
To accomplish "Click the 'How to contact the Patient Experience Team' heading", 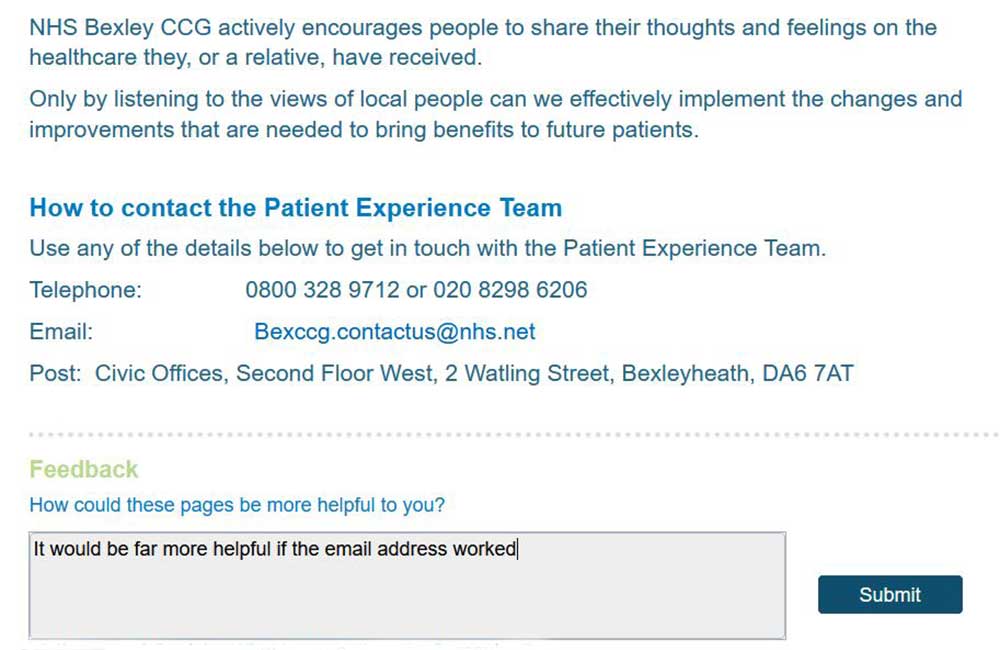I will click(x=295, y=208).
